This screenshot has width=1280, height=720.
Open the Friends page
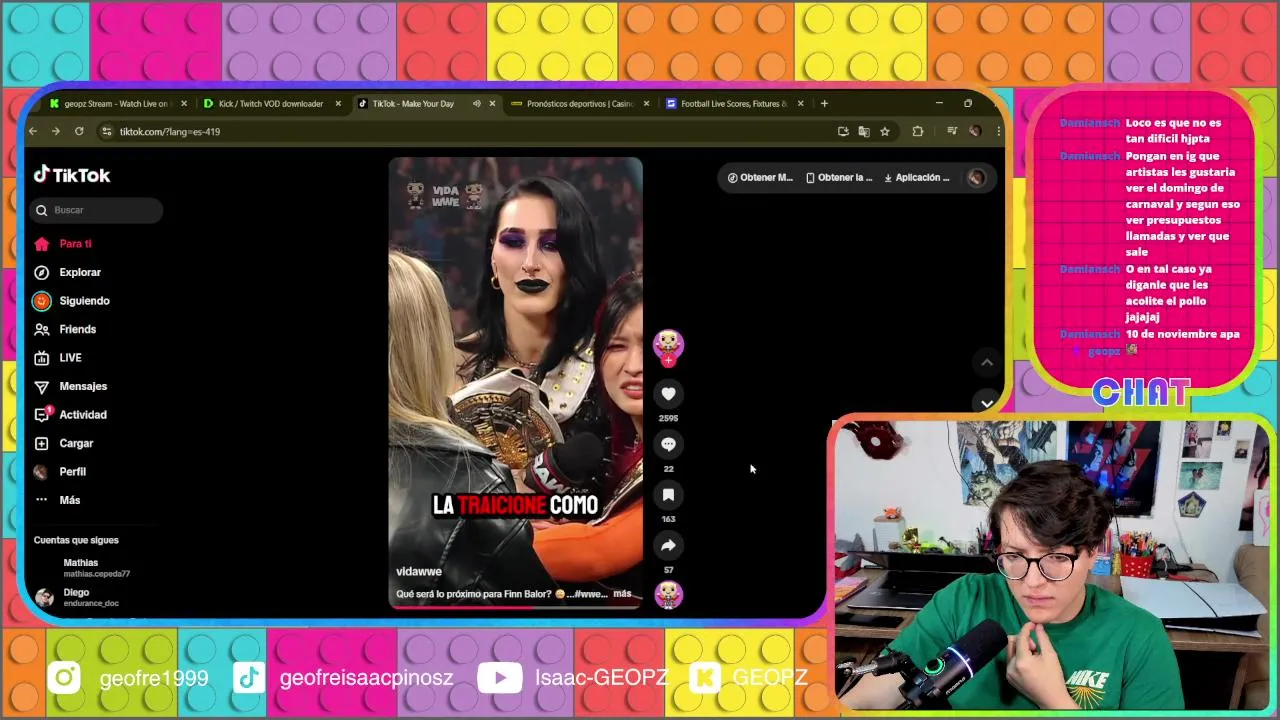pyautogui.click(x=77, y=329)
